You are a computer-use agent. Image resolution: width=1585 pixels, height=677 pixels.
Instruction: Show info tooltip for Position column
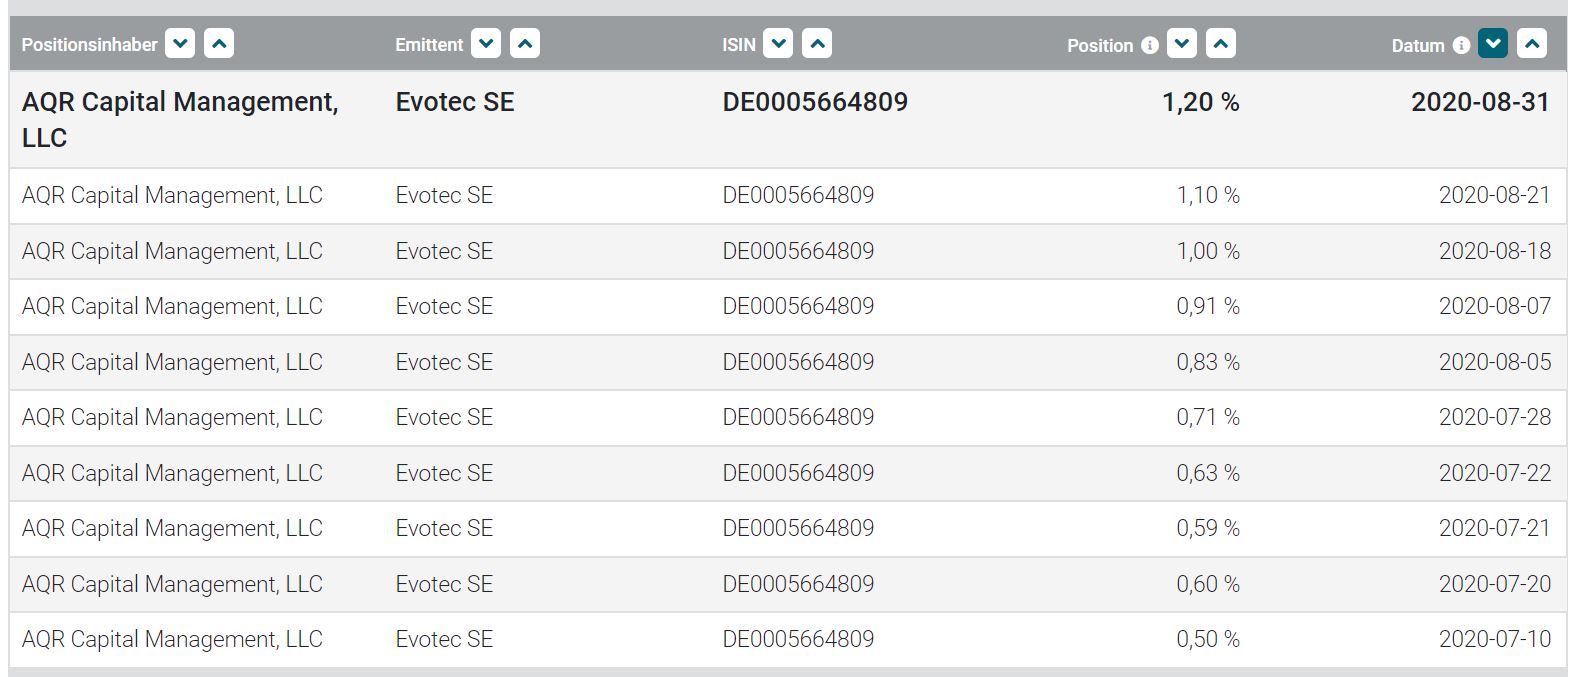pos(1150,45)
